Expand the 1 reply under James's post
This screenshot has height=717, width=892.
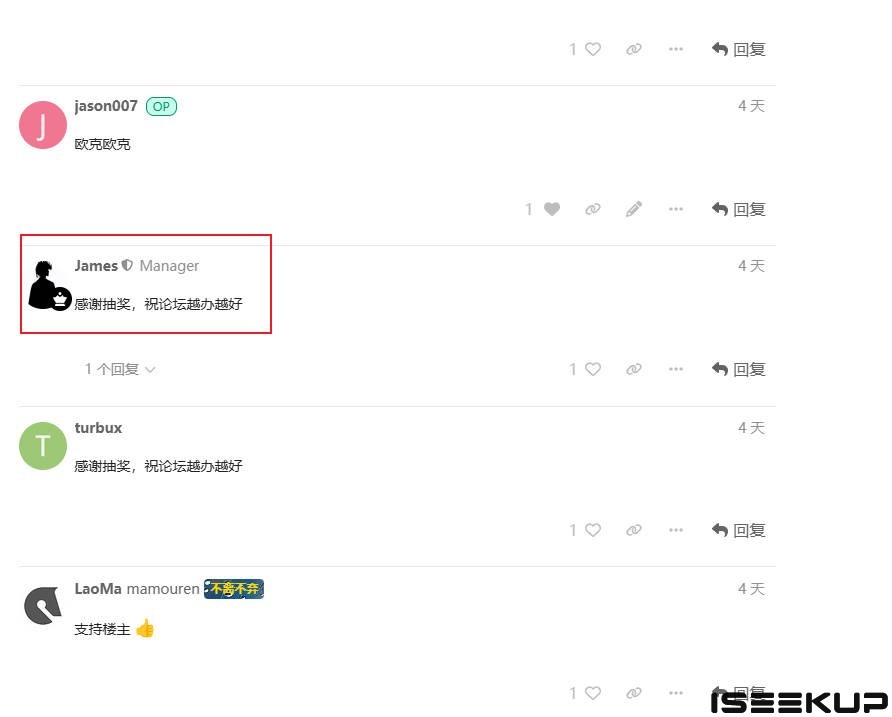pyautogui.click(x=120, y=369)
